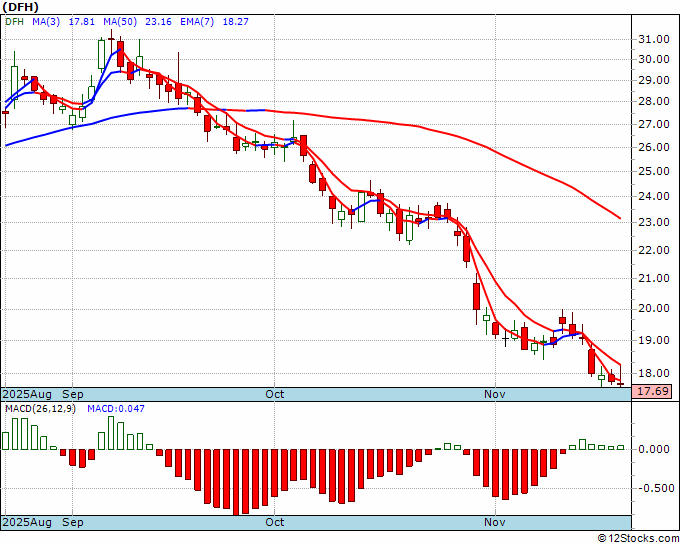680x546 pixels.
Task: Click Sep on the MACD date axis
Action: click(73, 522)
